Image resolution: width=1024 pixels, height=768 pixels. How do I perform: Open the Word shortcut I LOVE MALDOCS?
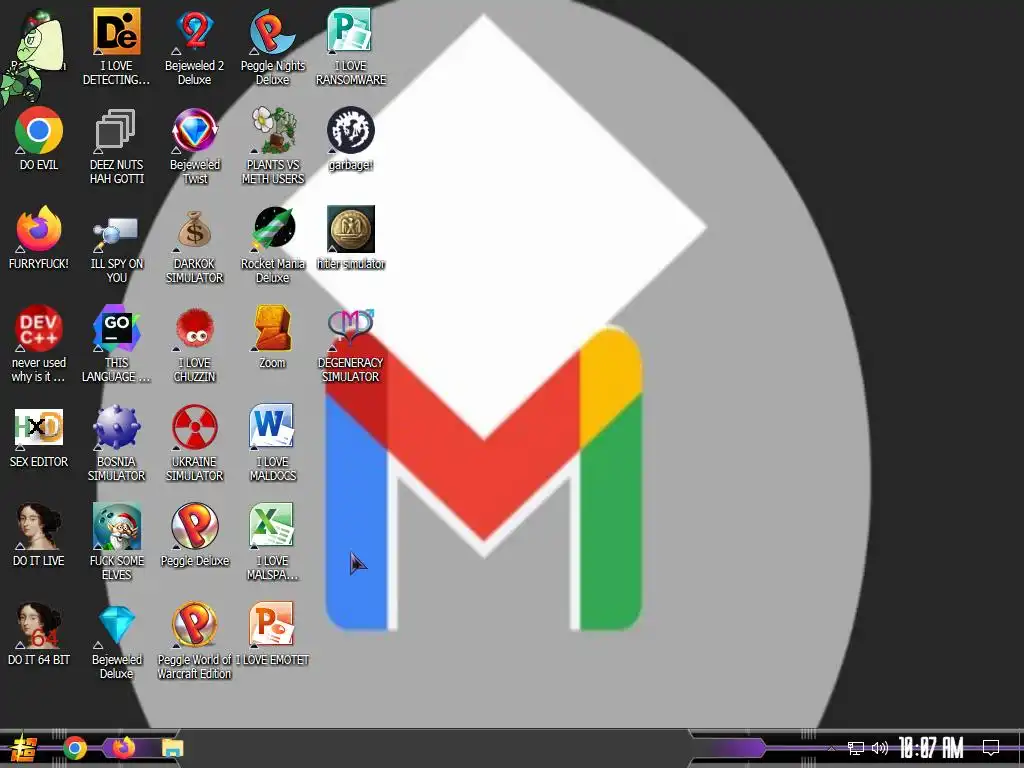coord(272,428)
